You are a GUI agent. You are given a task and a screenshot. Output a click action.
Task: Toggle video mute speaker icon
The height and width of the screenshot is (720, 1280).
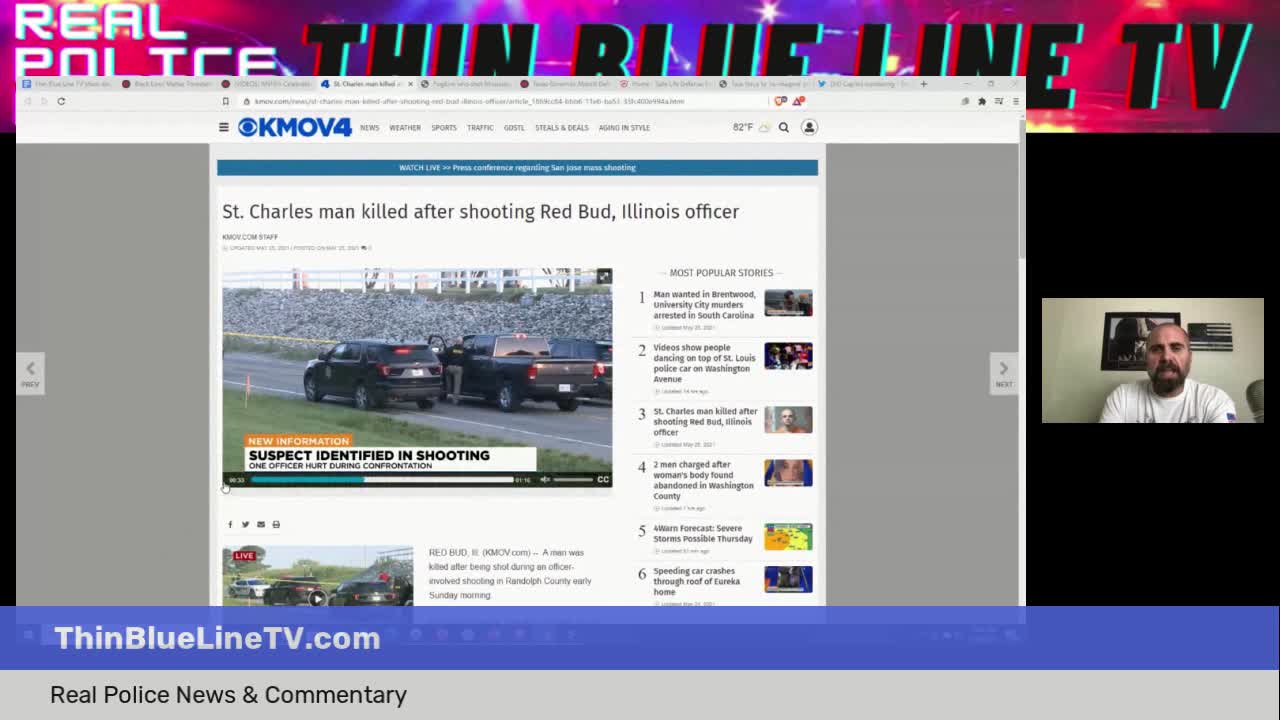pos(545,480)
